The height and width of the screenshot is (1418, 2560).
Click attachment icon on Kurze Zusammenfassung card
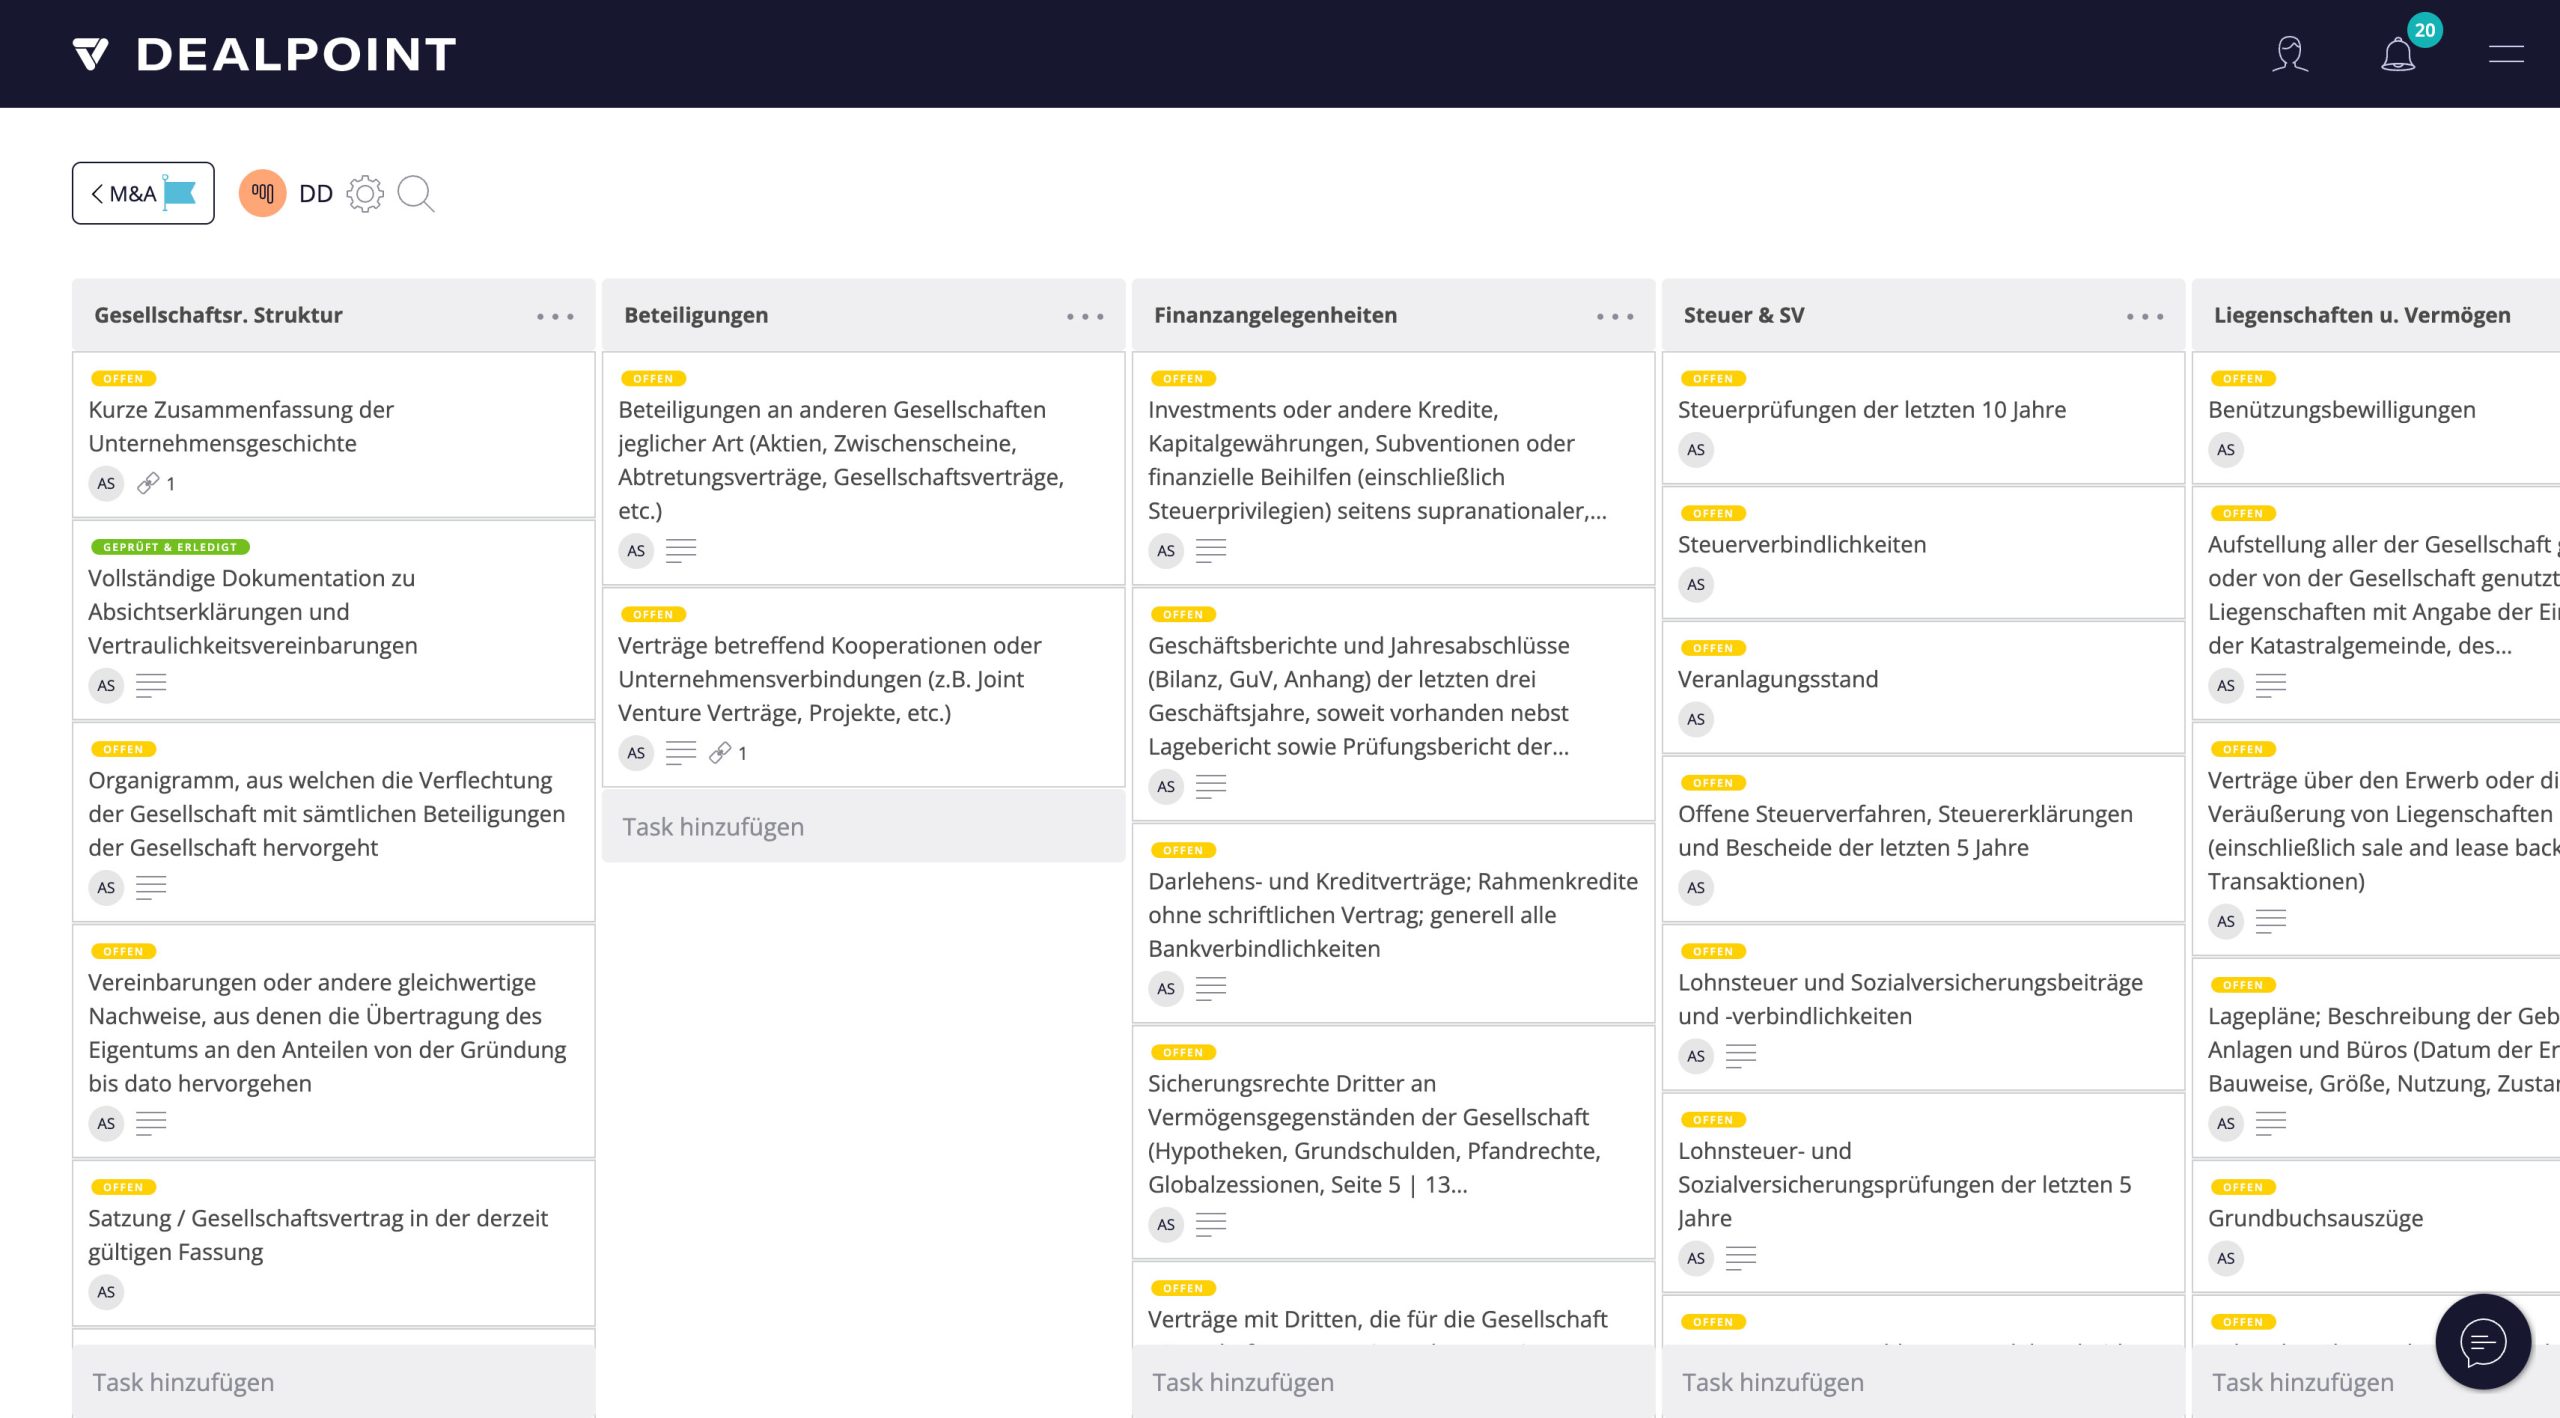pos(148,484)
